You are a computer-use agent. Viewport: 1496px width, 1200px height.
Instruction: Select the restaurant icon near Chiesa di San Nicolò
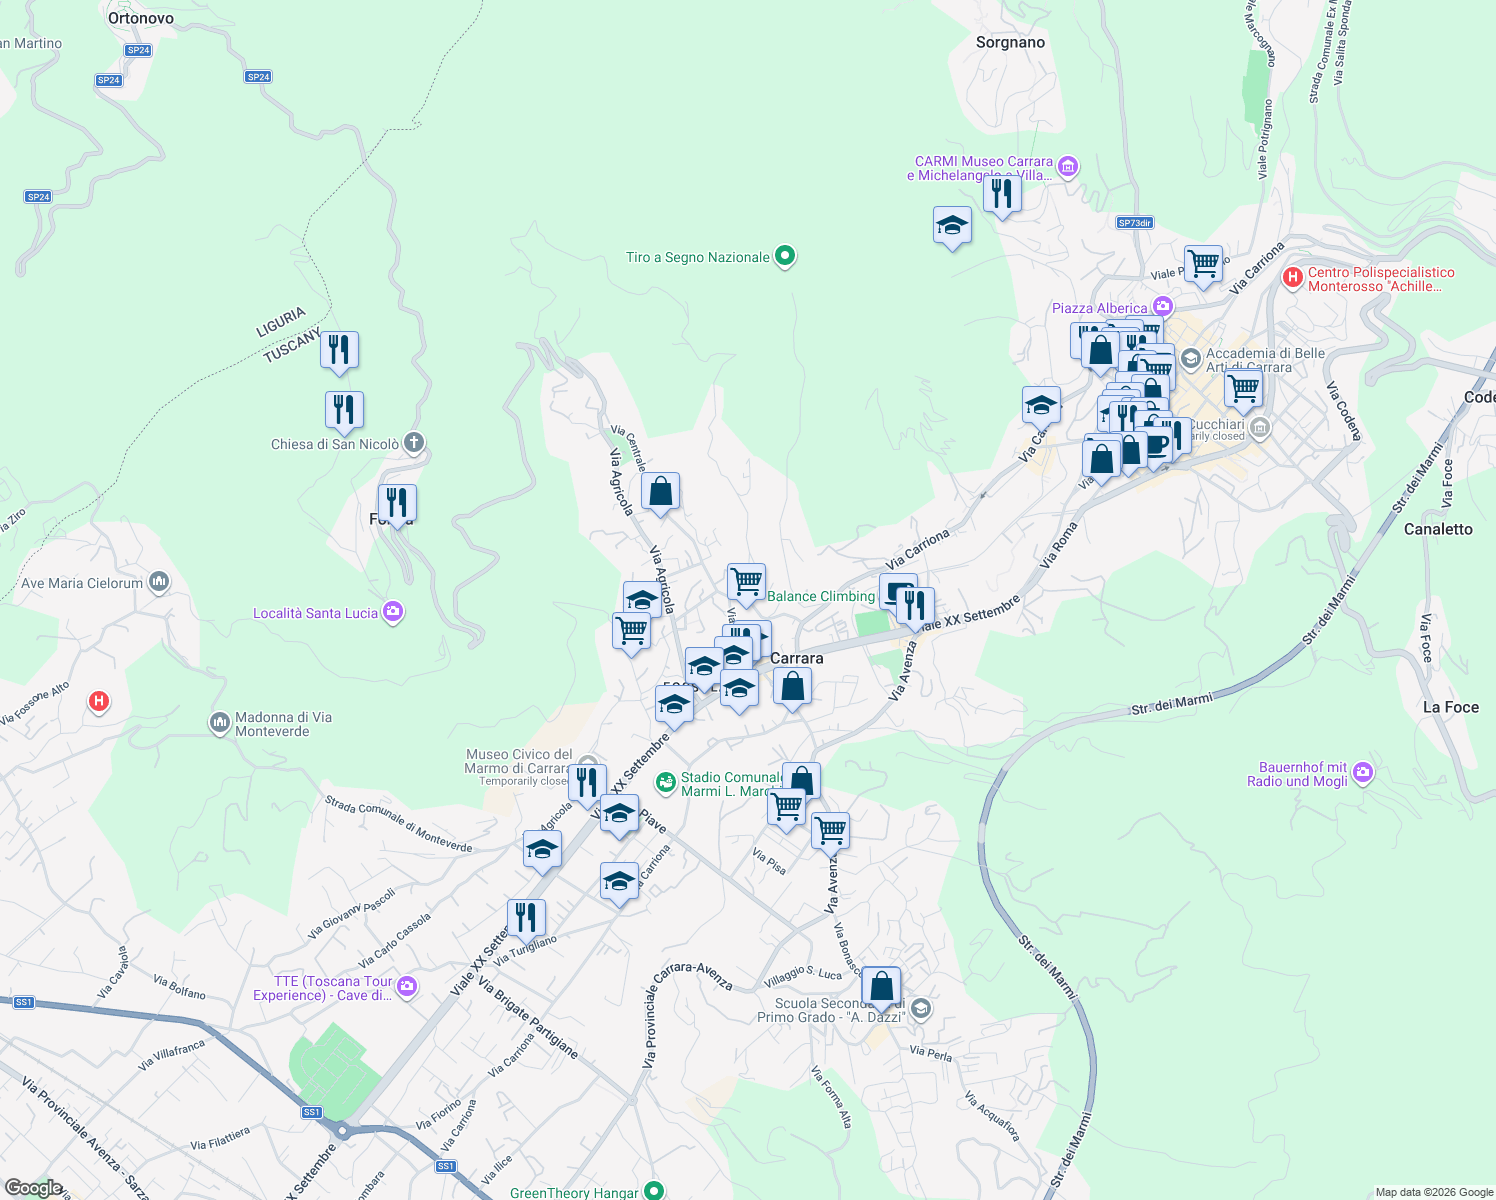tap(343, 410)
